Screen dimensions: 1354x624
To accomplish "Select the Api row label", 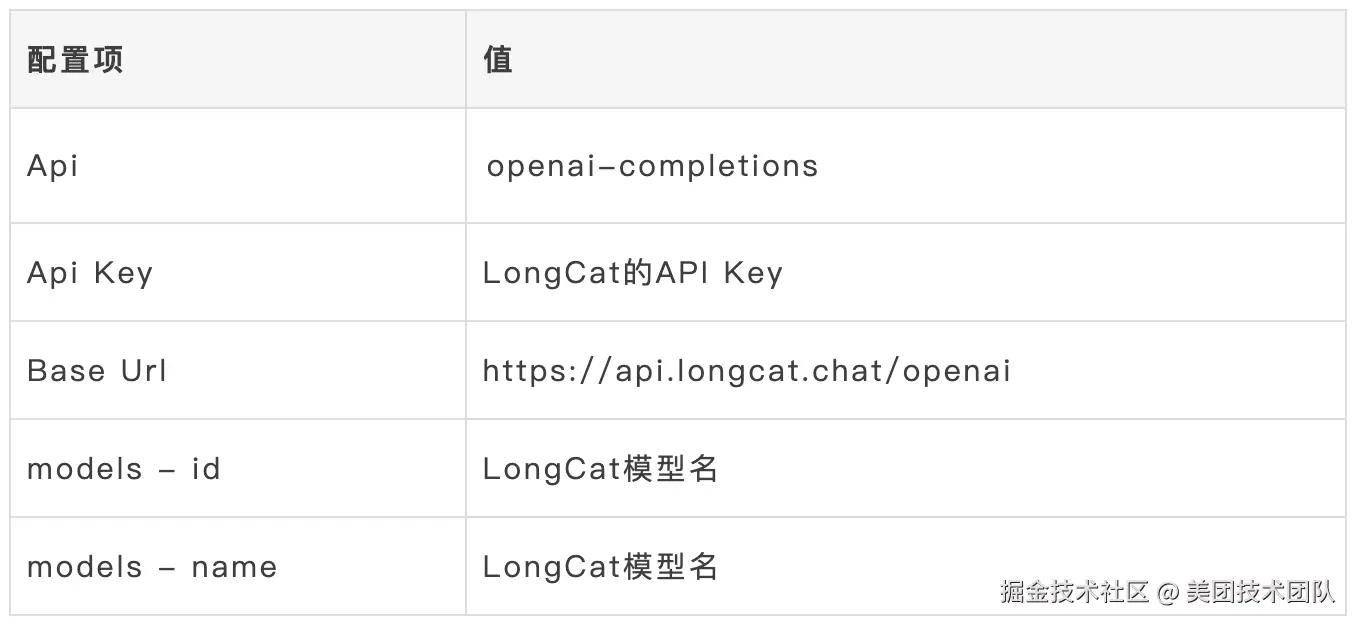I will [52, 166].
